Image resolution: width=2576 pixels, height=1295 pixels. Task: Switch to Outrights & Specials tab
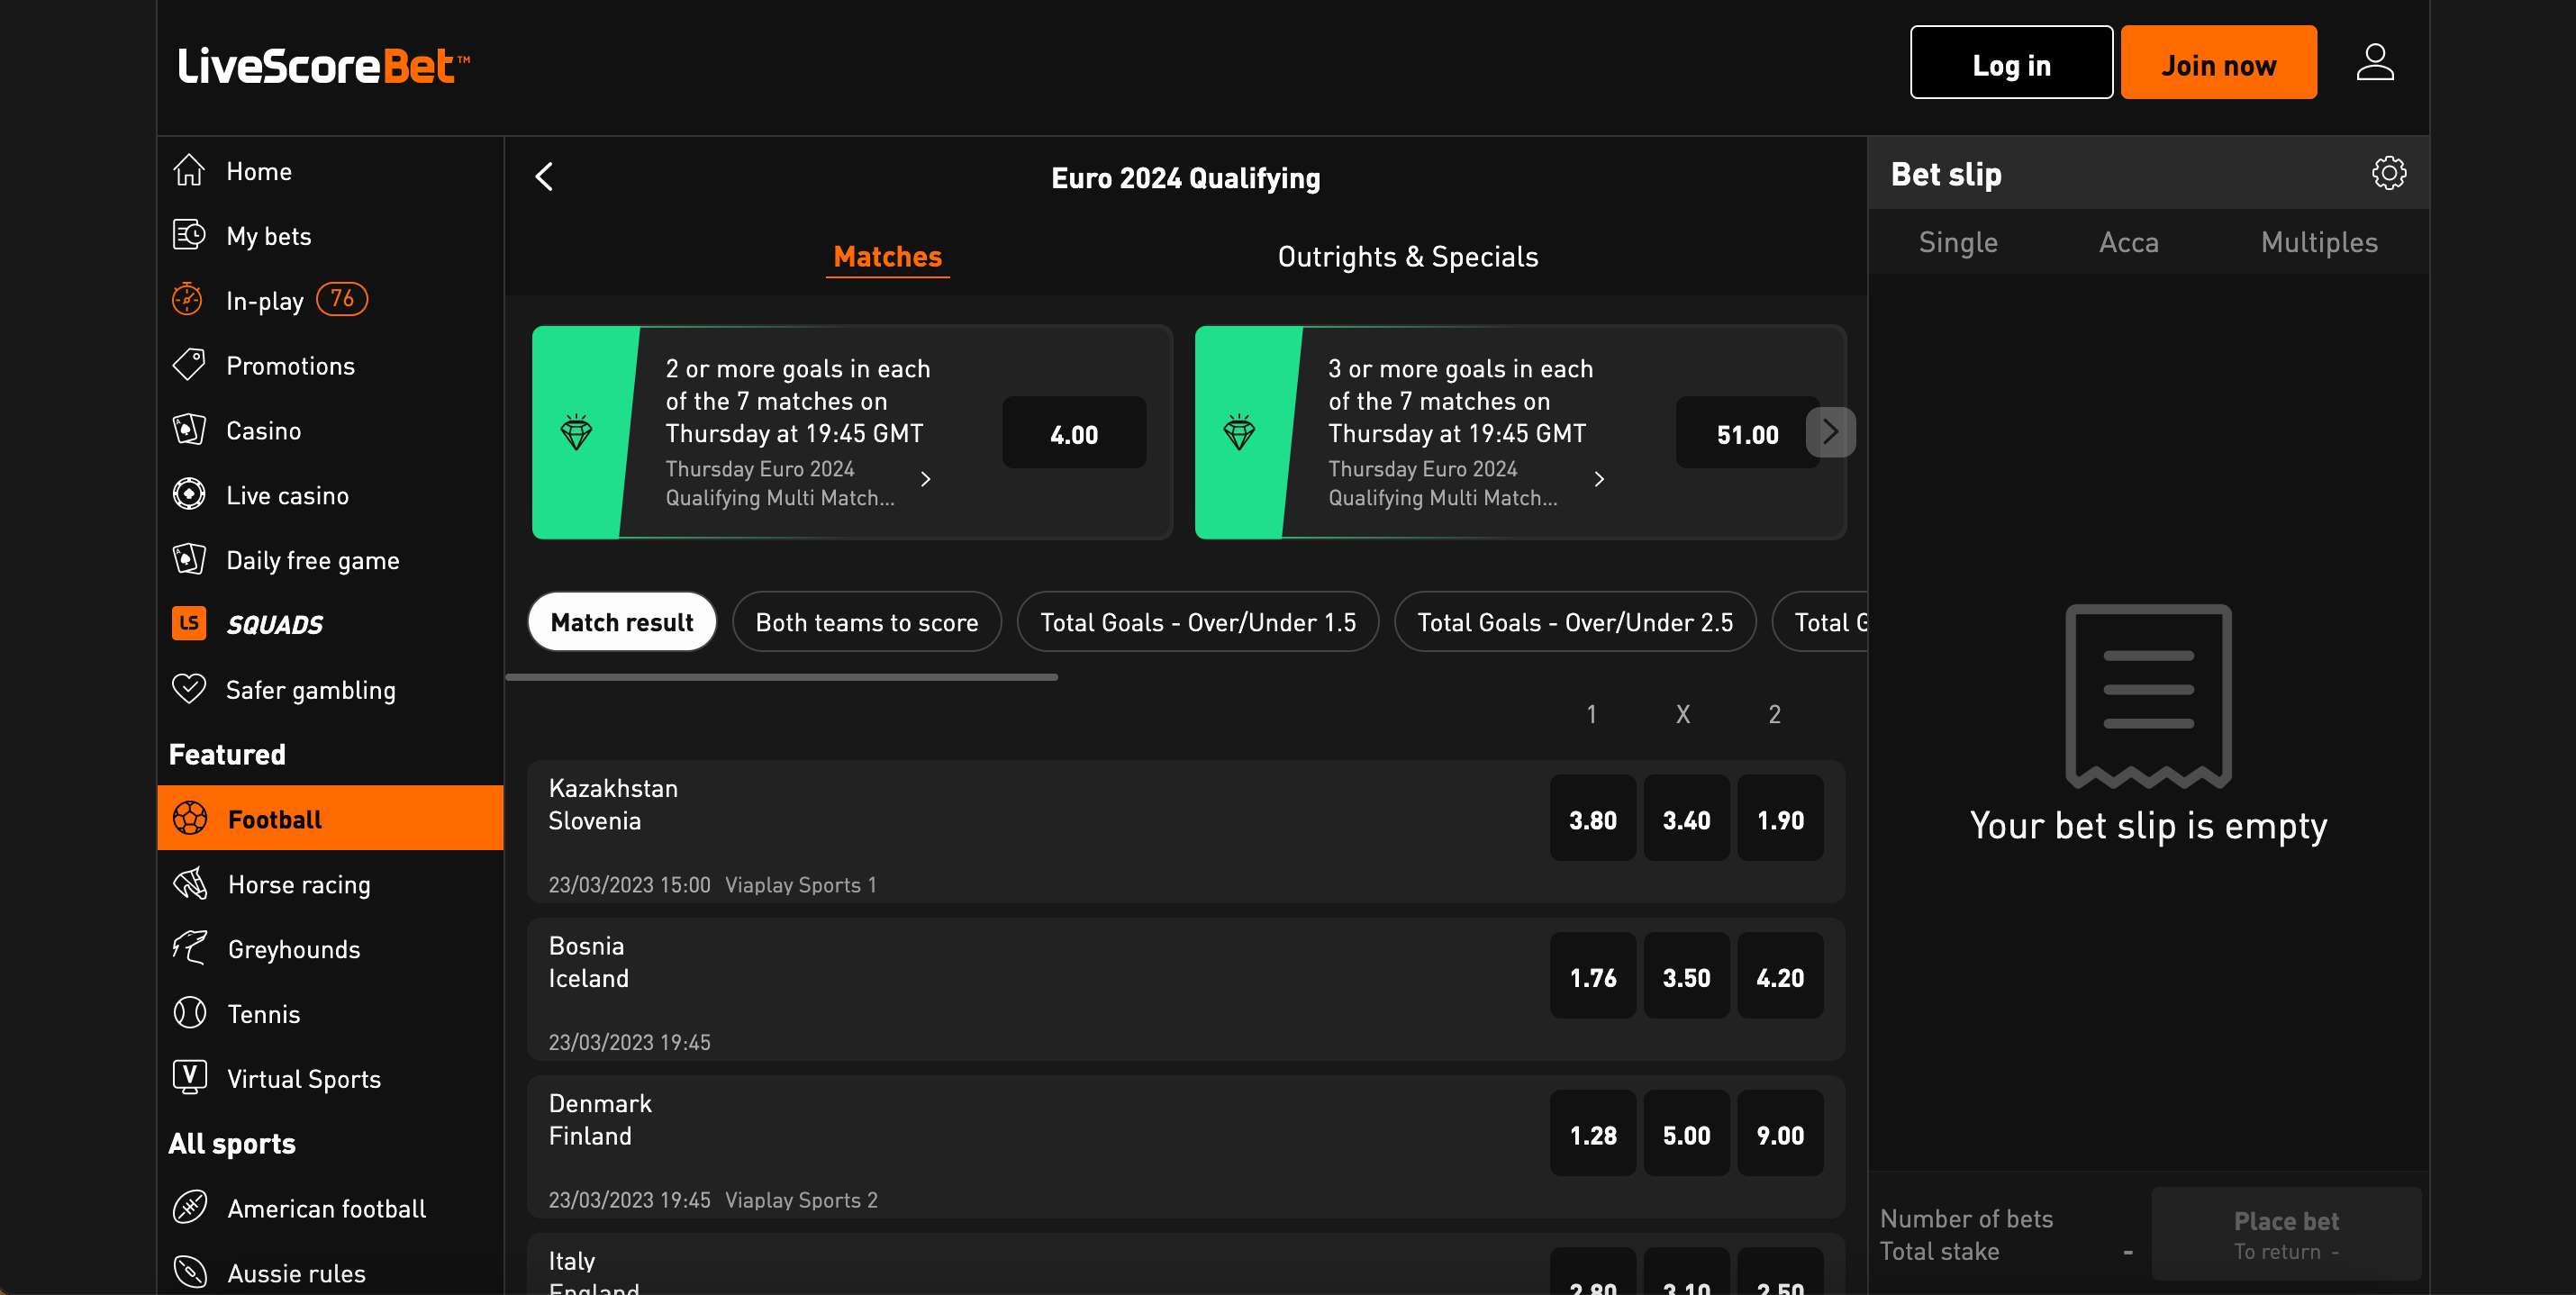click(x=1407, y=257)
